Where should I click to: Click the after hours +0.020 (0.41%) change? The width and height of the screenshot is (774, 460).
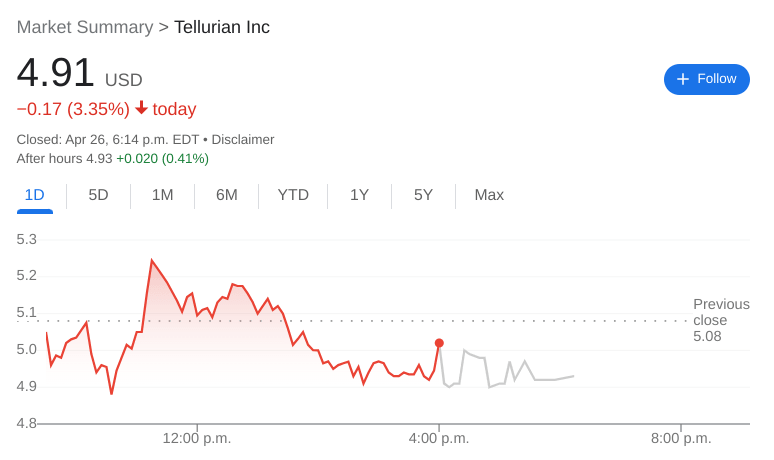click(x=162, y=158)
